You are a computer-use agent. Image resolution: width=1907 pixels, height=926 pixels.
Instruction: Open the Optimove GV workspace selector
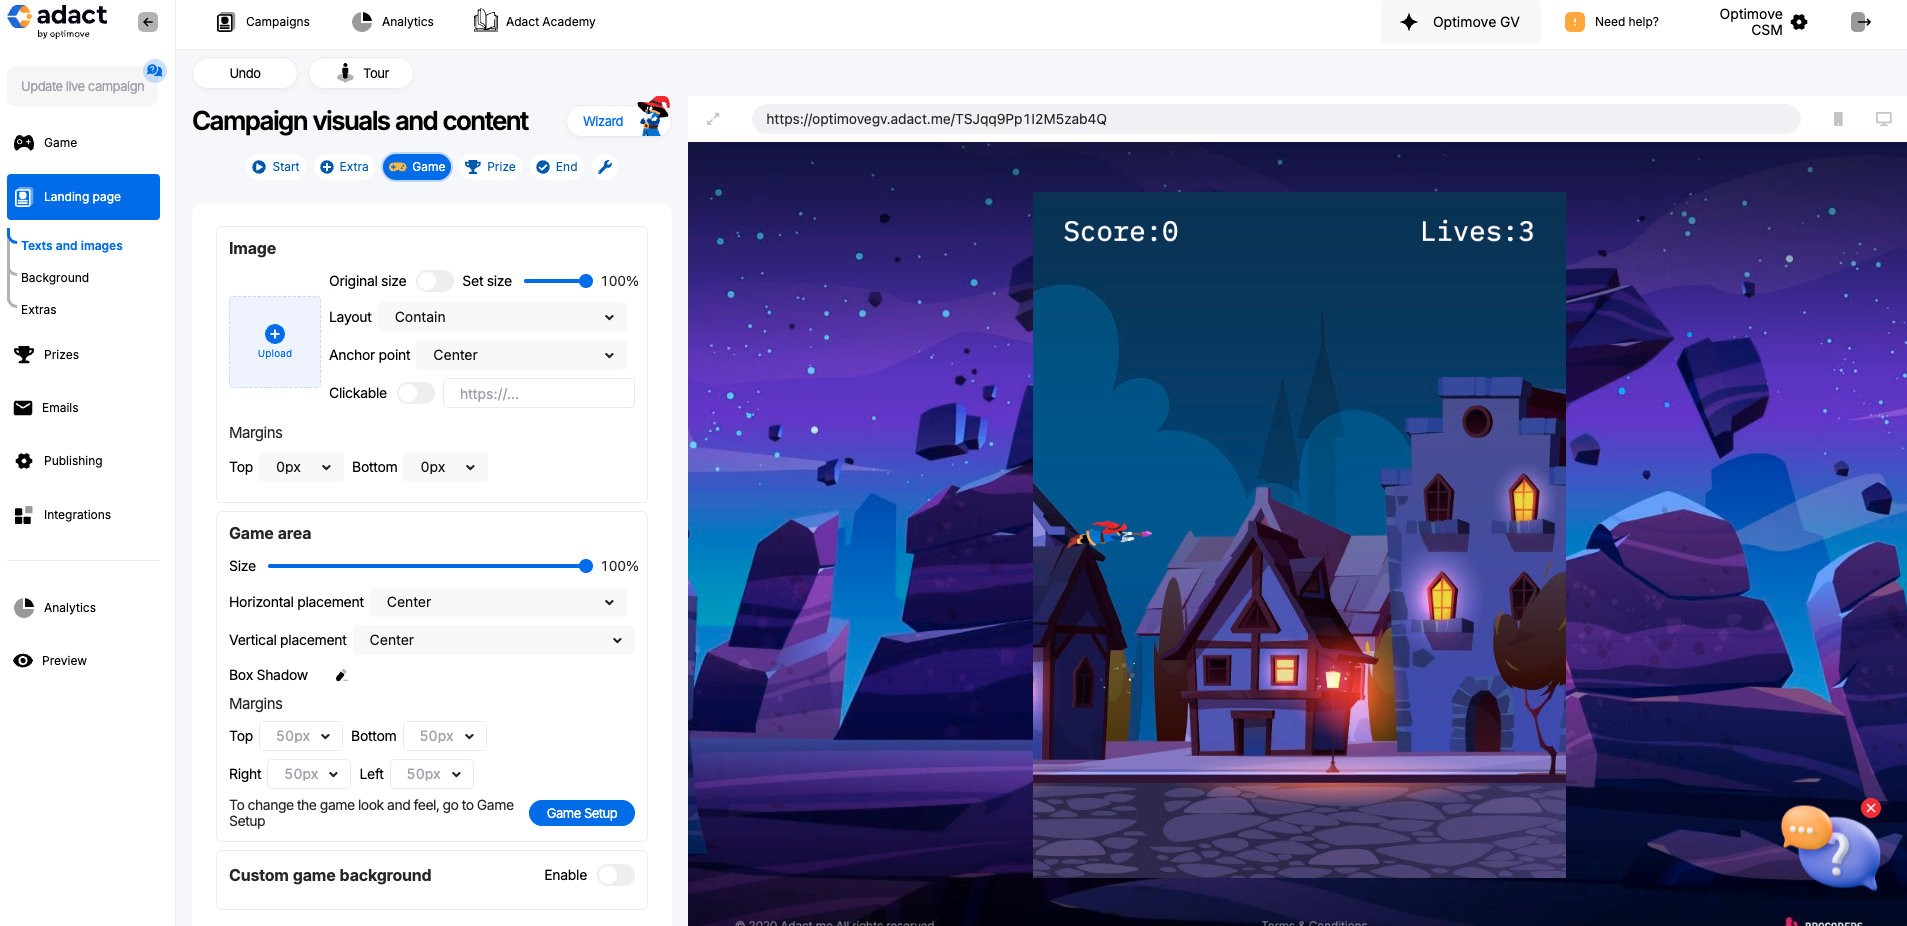click(1460, 22)
